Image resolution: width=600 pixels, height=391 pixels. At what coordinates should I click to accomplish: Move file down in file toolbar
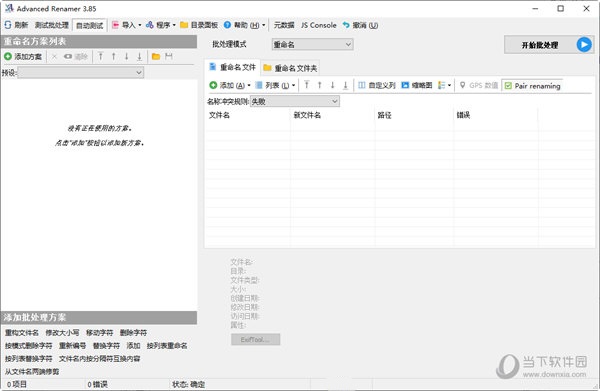[333, 85]
